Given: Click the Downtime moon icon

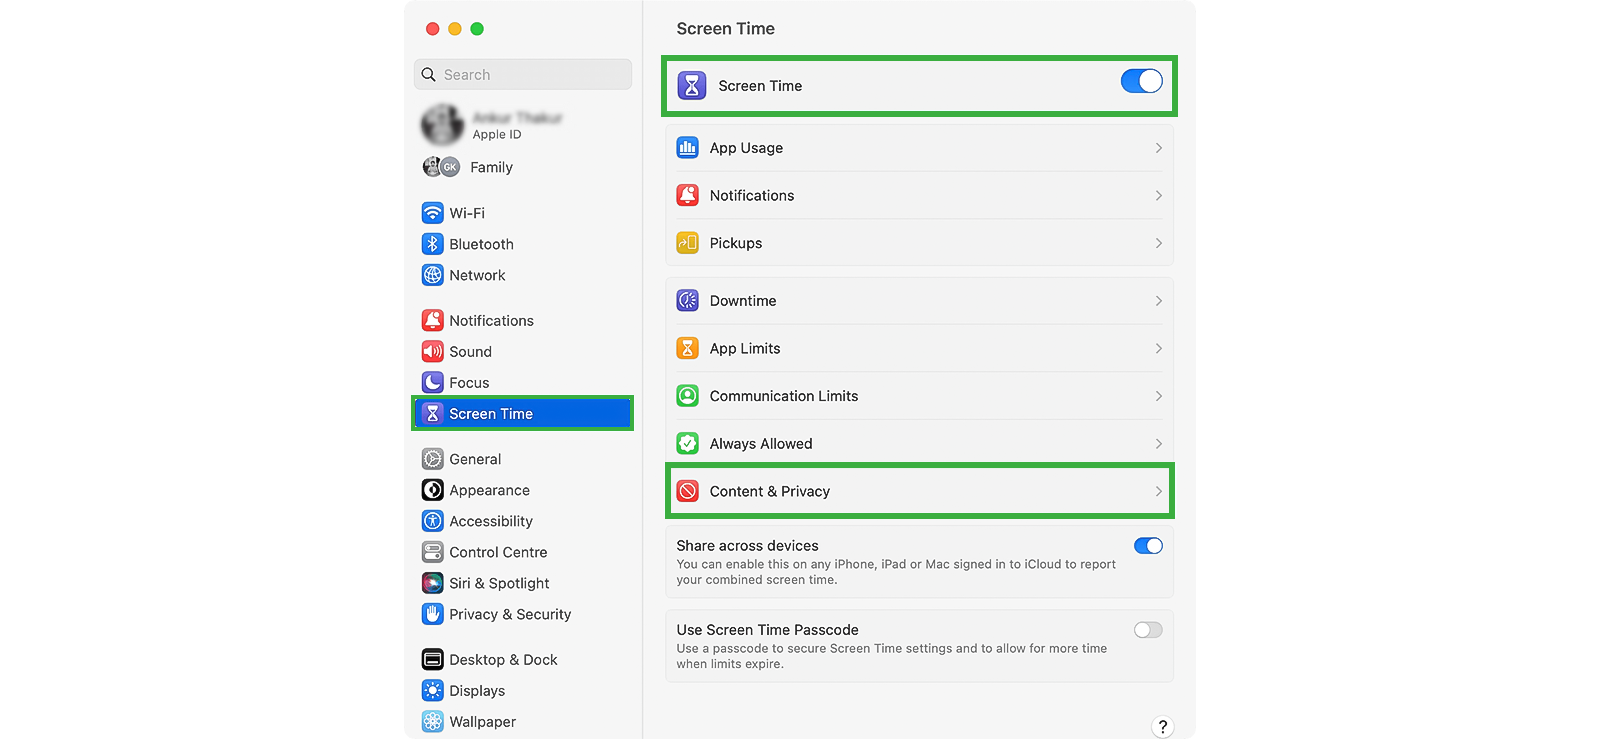Looking at the screenshot, I should [688, 301].
